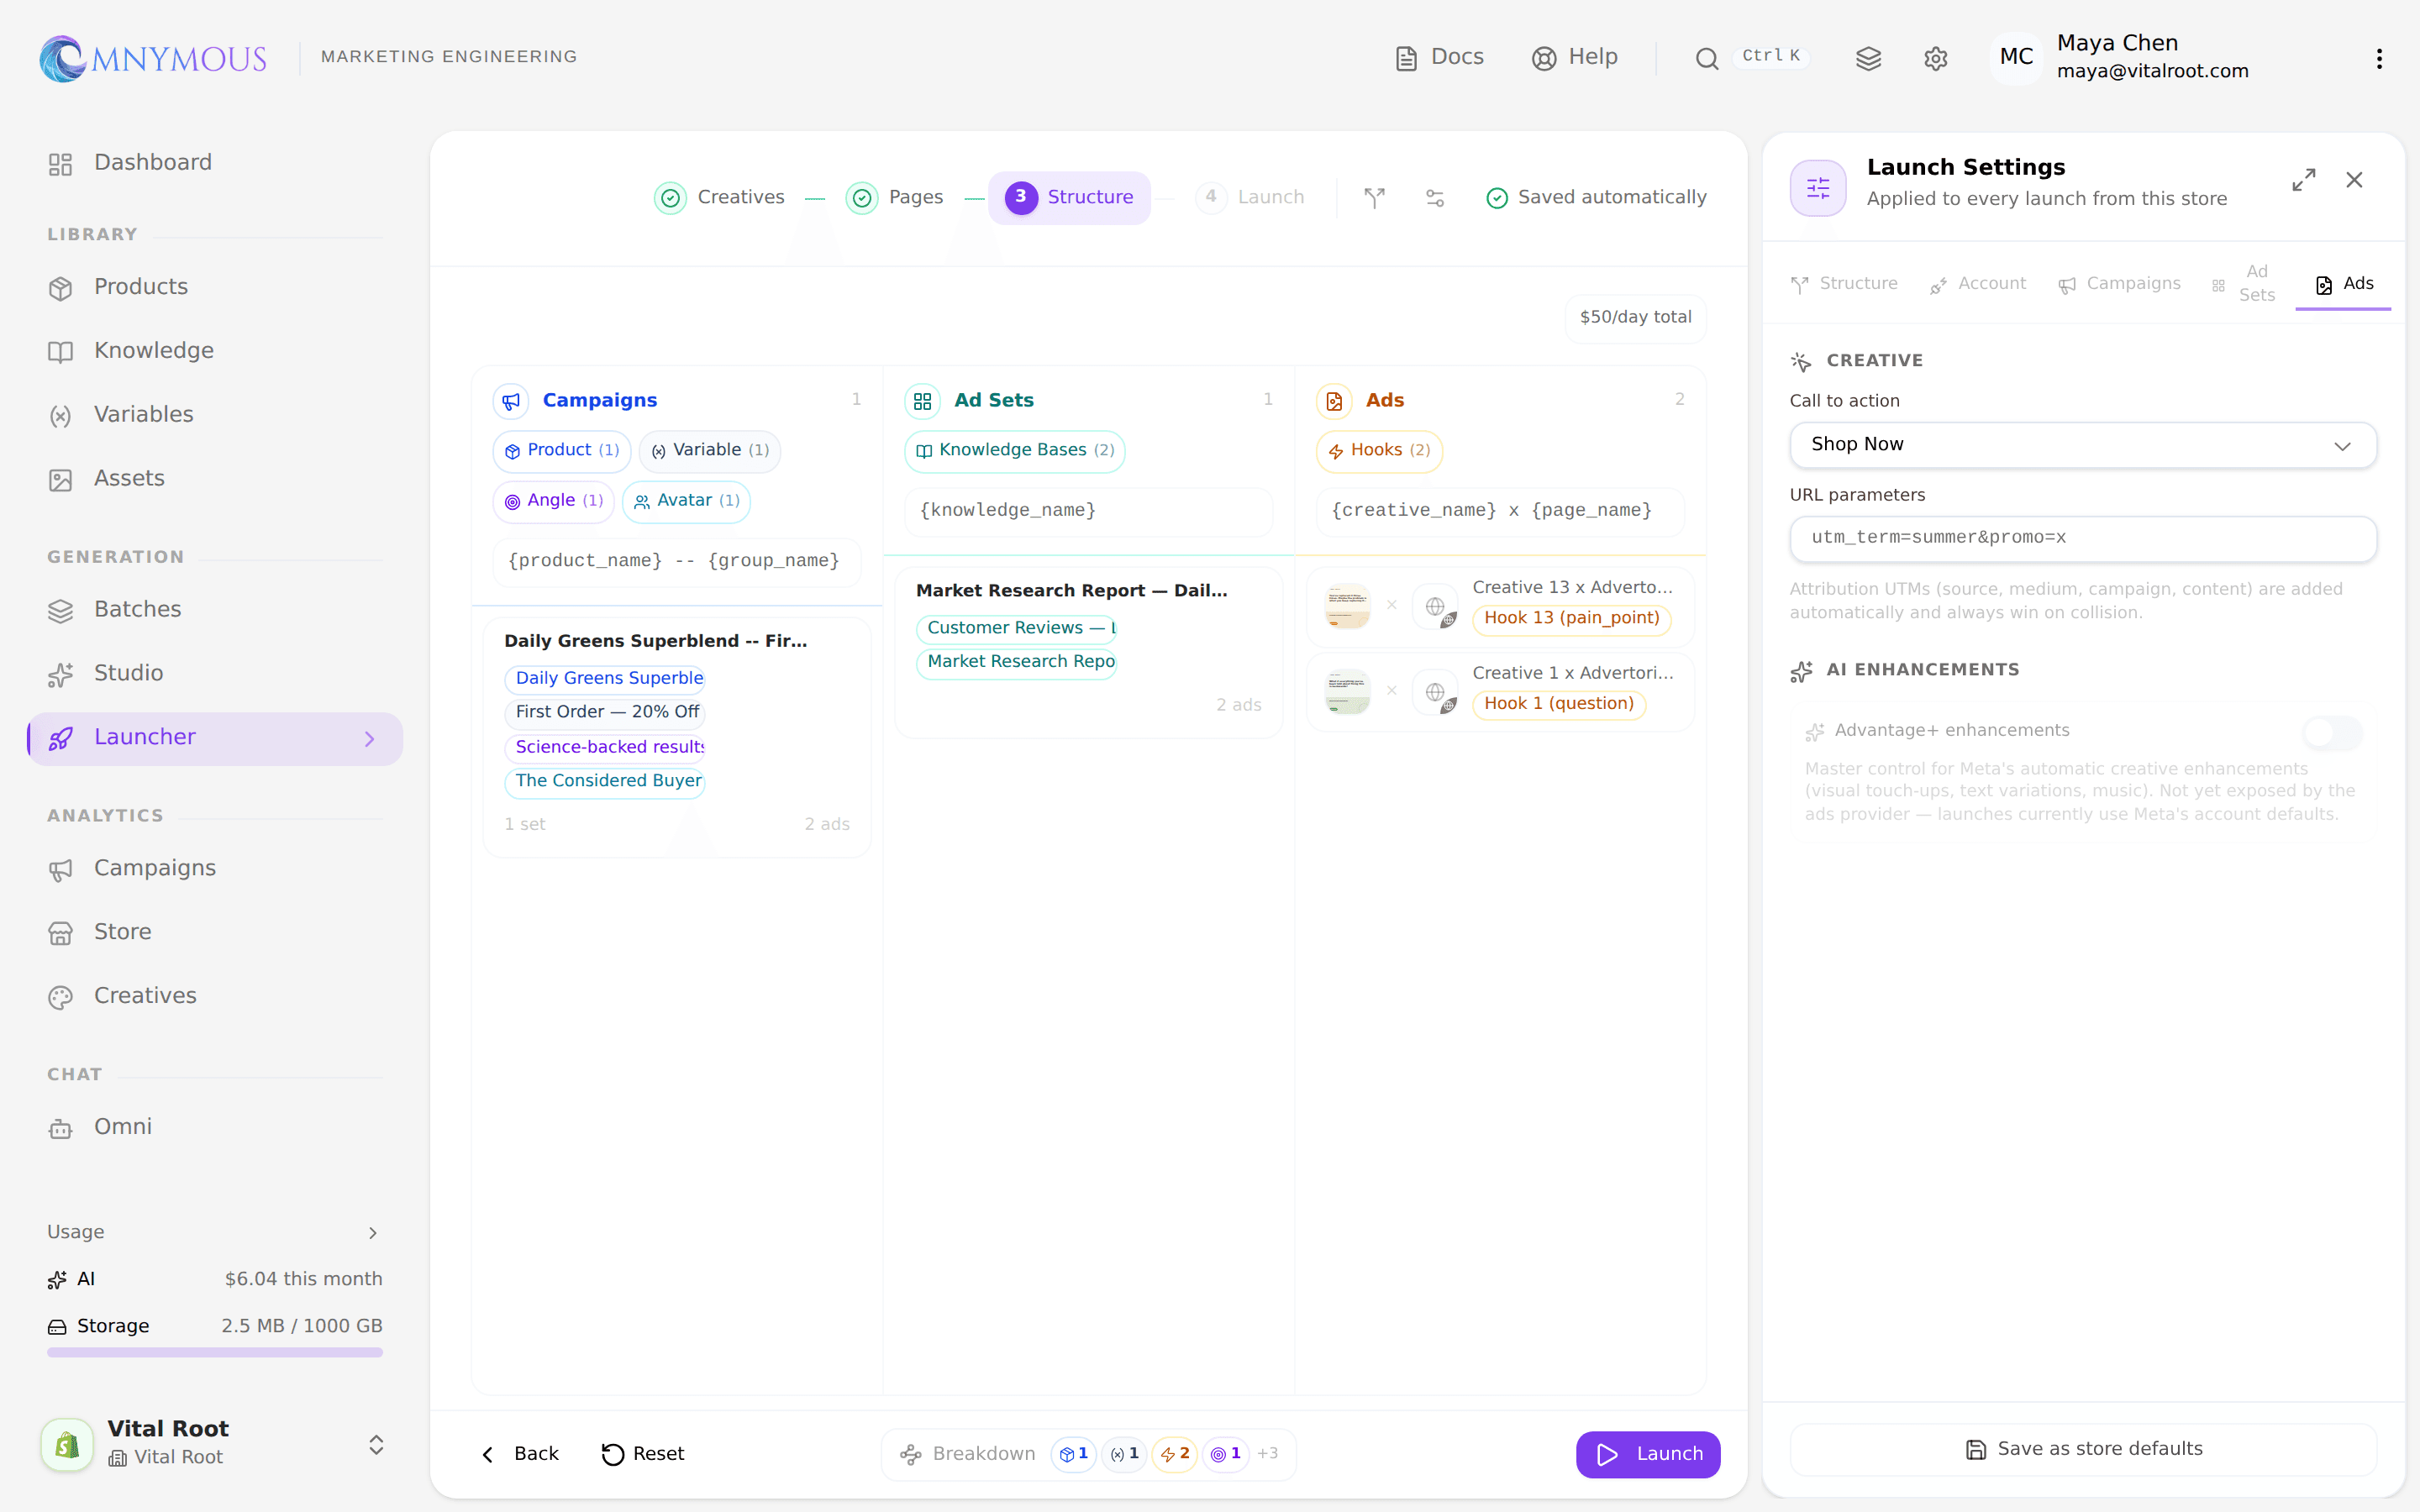The height and width of the screenshot is (1512, 2420).
Task: Open Store analytics
Action: tap(214, 932)
